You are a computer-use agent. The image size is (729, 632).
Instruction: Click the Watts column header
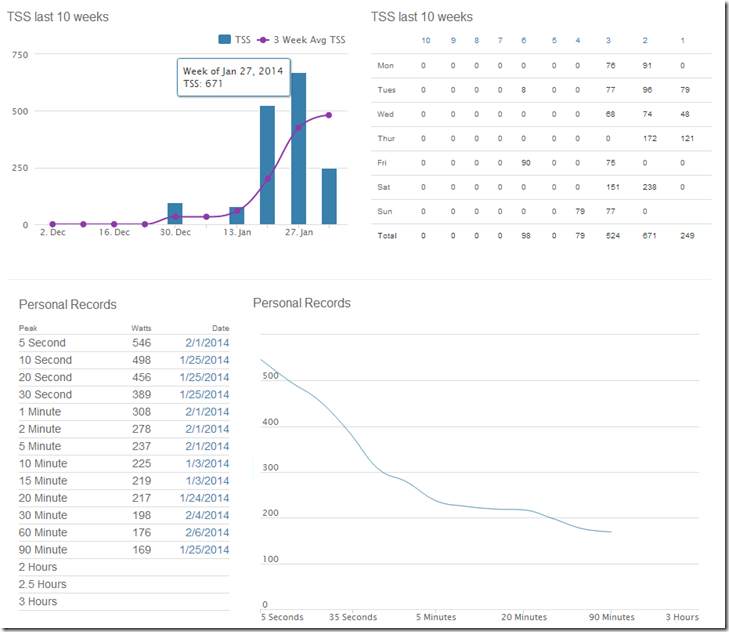click(x=141, y=328)
